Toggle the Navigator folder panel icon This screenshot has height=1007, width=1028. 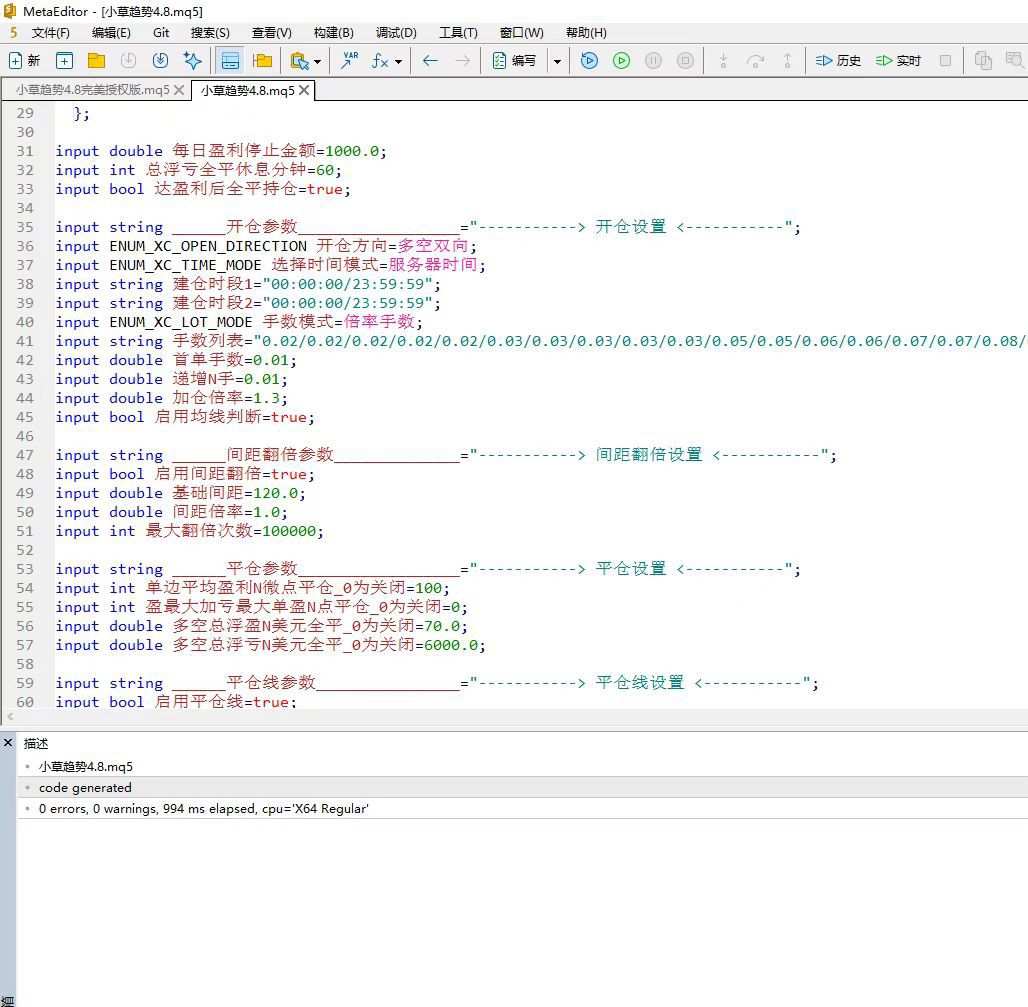[262, 61]
